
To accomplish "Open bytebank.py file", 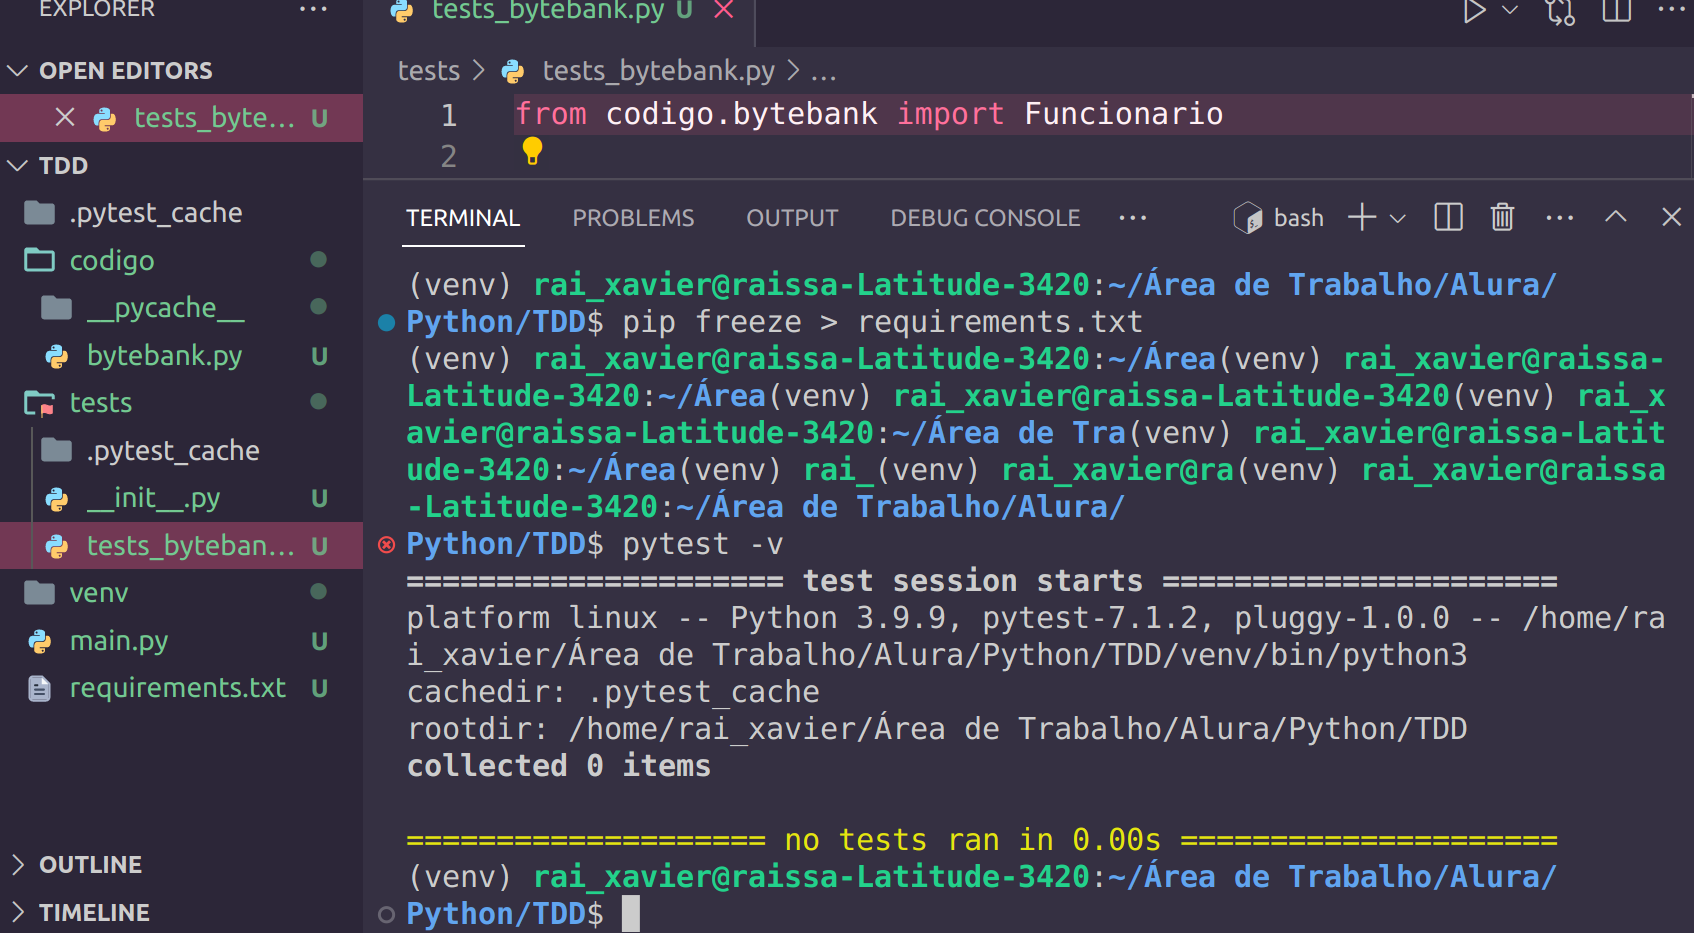I will pos(164,356).
